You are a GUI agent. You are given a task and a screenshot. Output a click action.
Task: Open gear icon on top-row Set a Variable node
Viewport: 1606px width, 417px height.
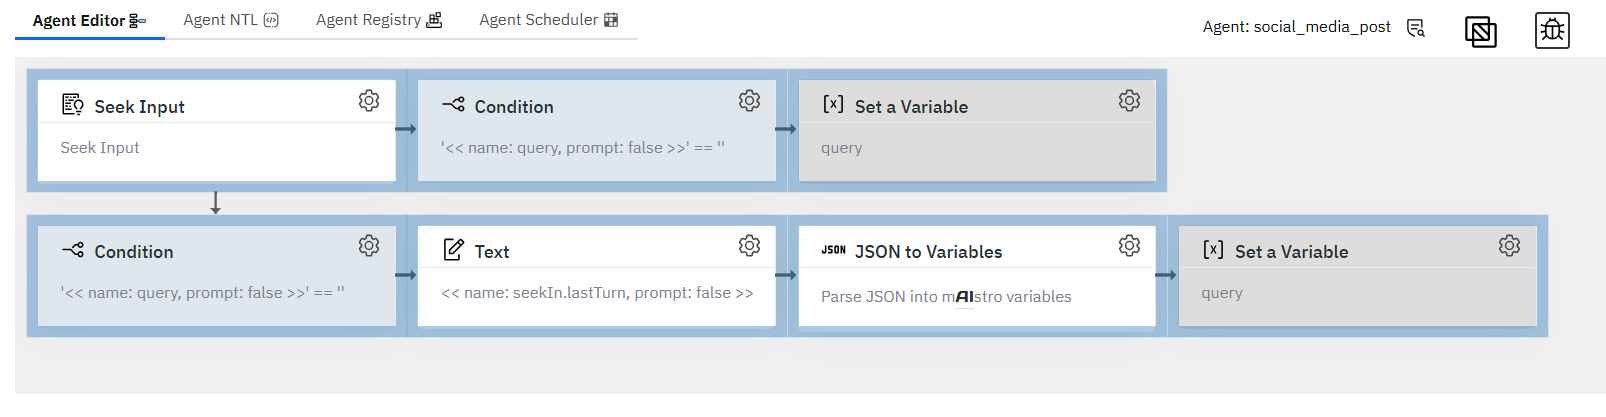(1129, 101)
